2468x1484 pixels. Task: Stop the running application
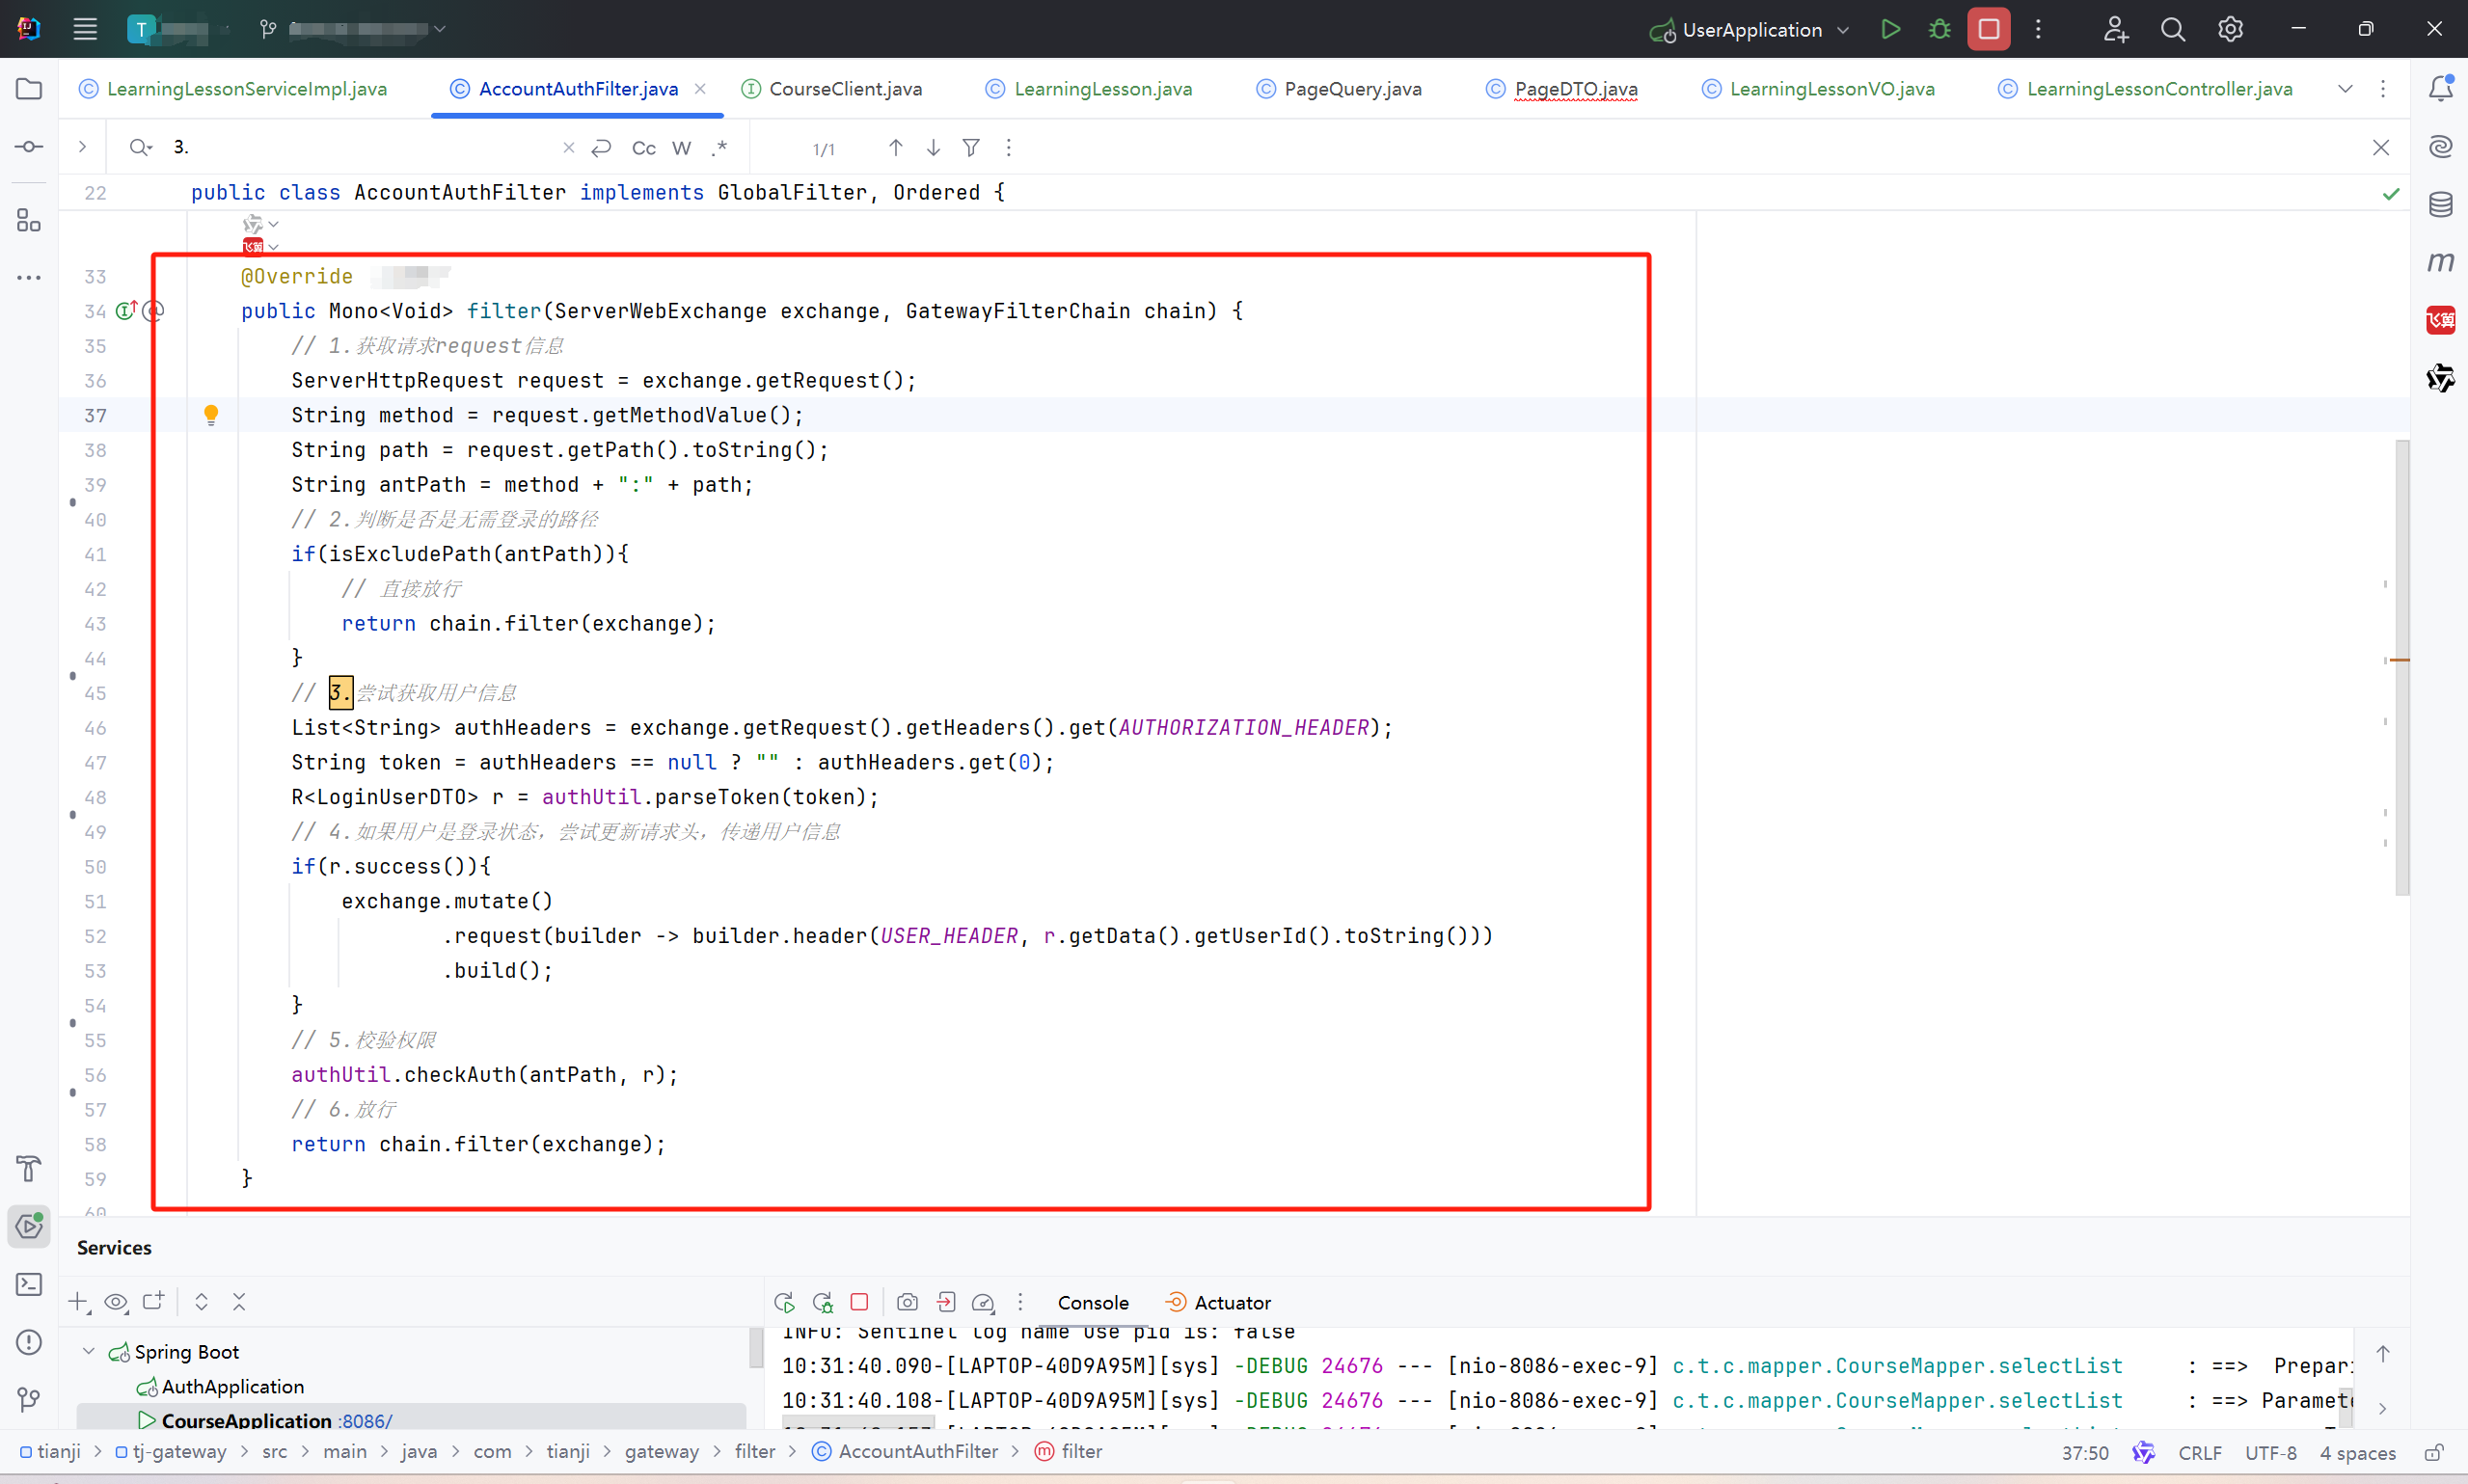coord(1989,29)
